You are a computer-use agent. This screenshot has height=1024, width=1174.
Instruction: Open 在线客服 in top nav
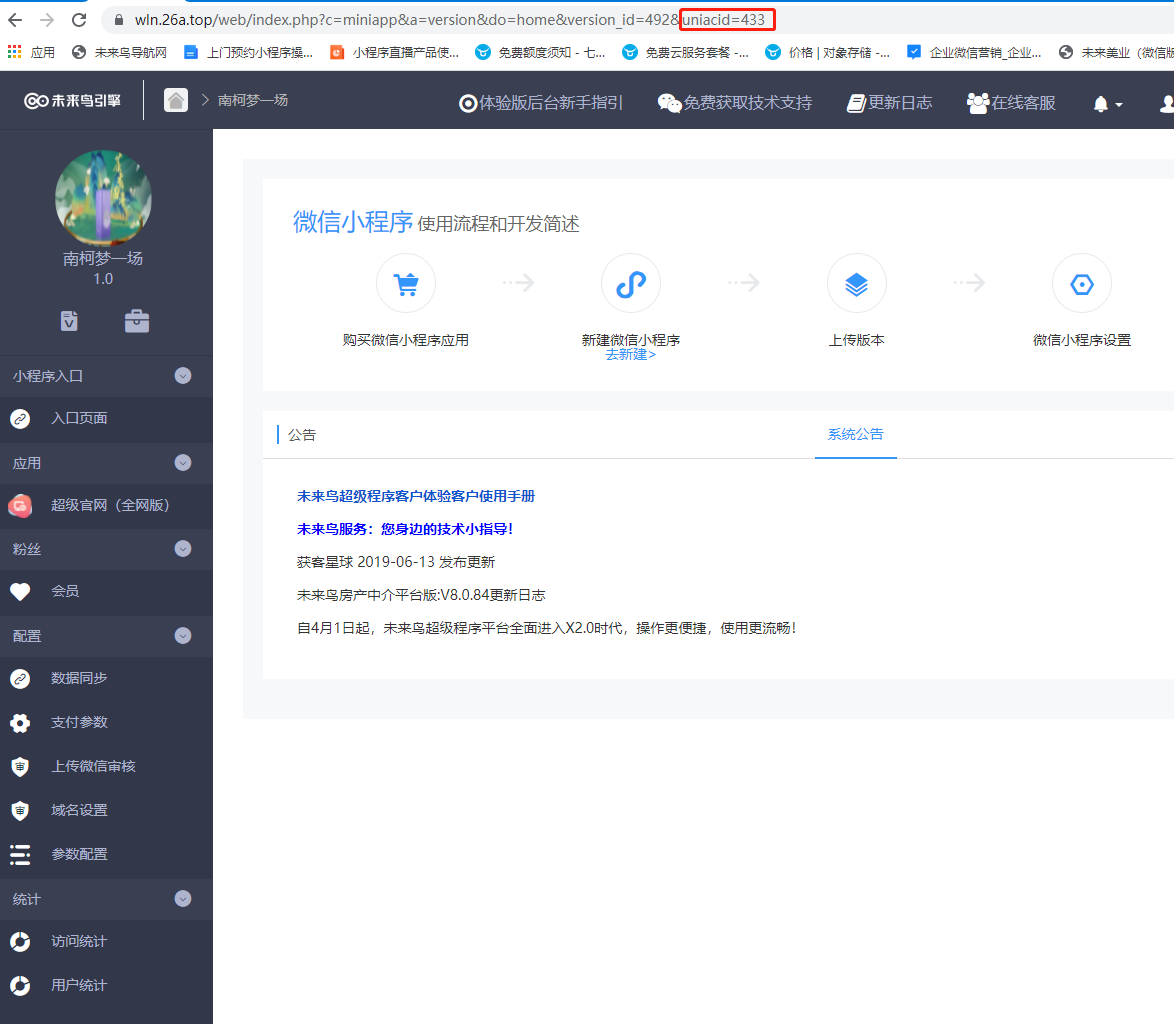pos(1011,103)
